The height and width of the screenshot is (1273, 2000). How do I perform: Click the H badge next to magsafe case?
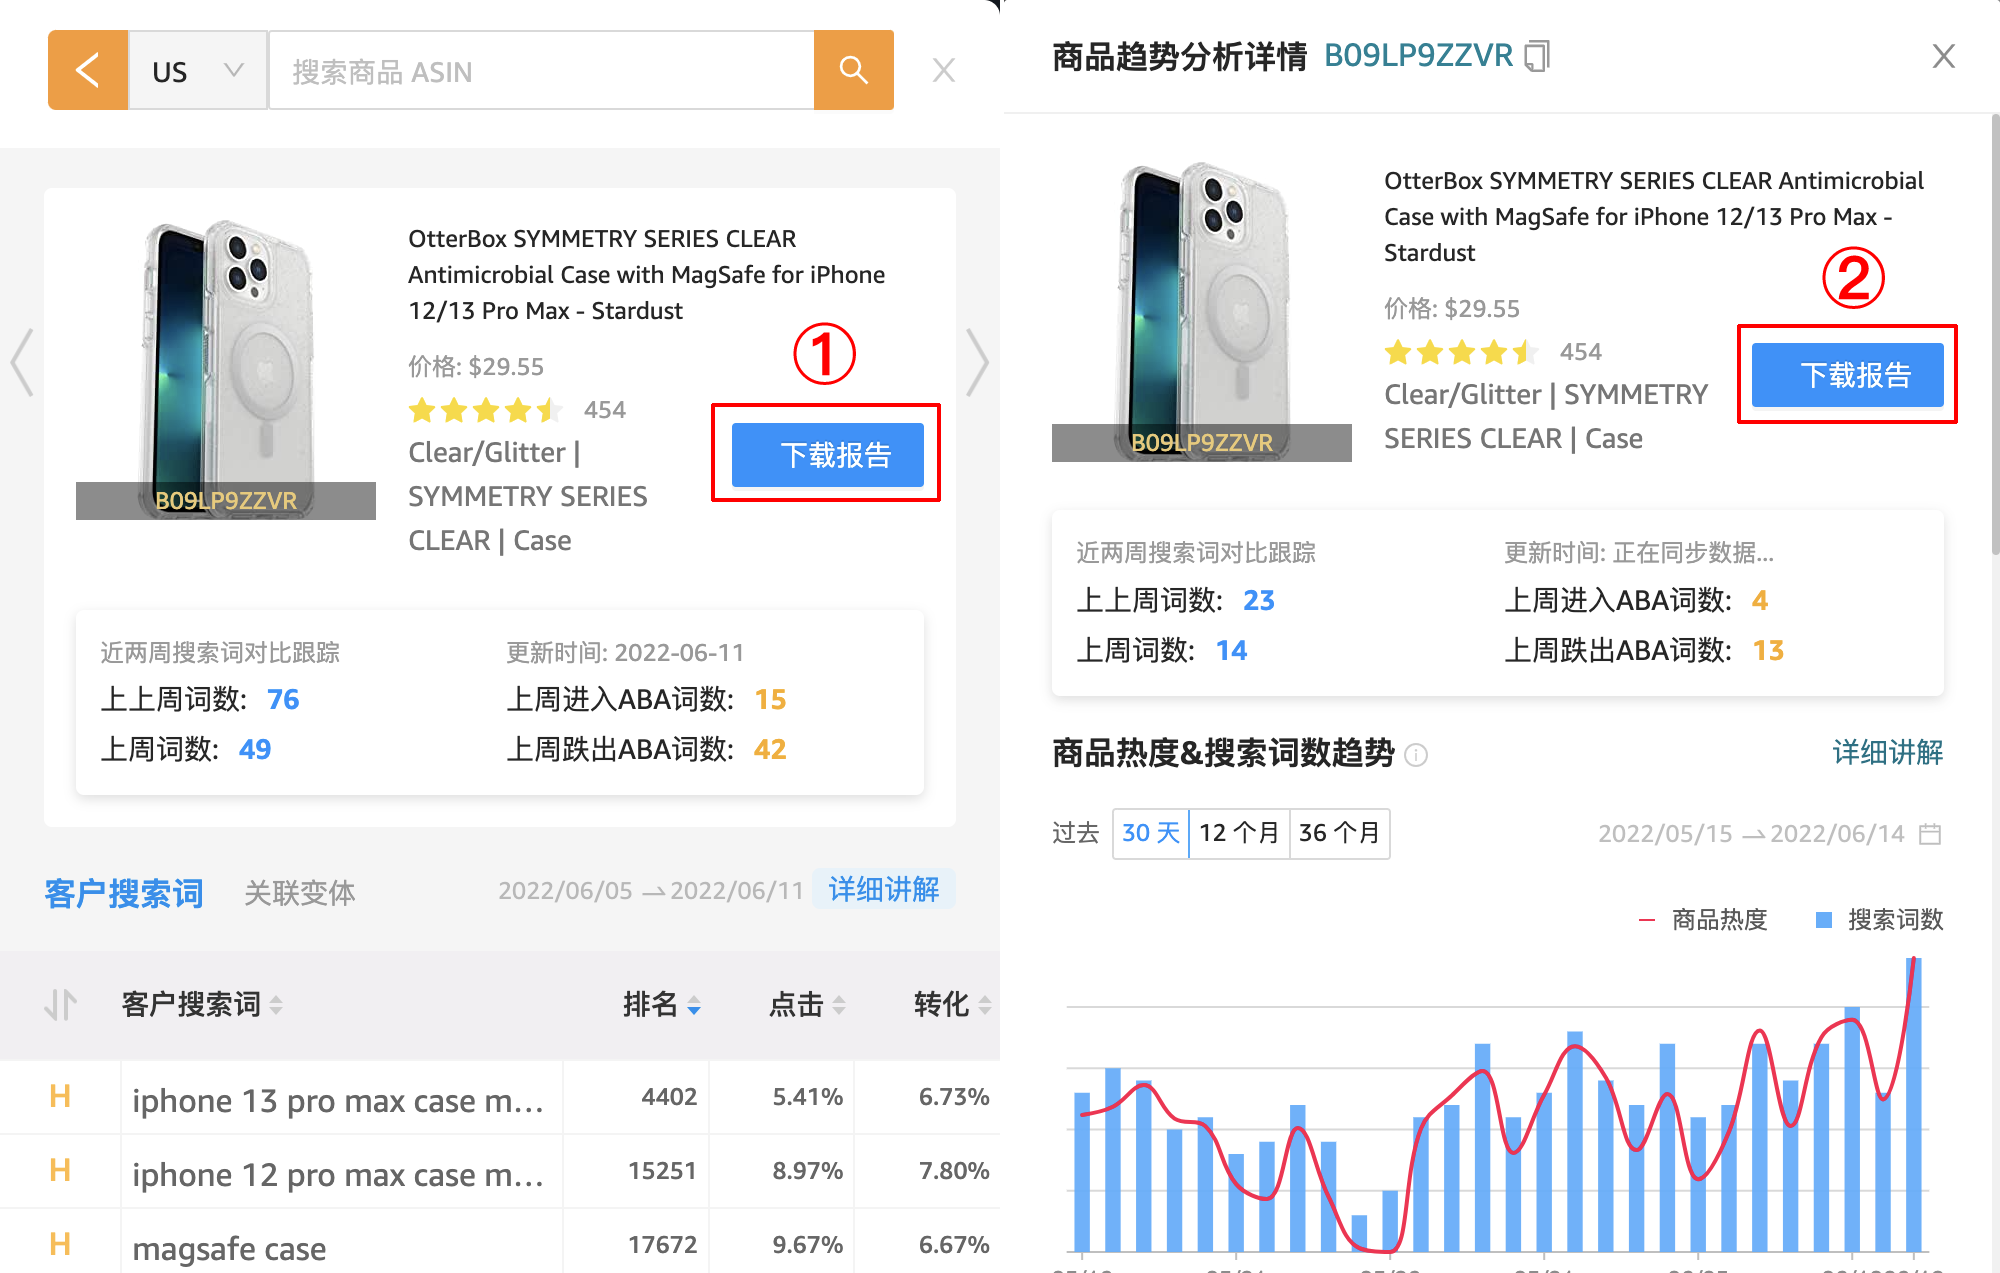pos(61,1243)
